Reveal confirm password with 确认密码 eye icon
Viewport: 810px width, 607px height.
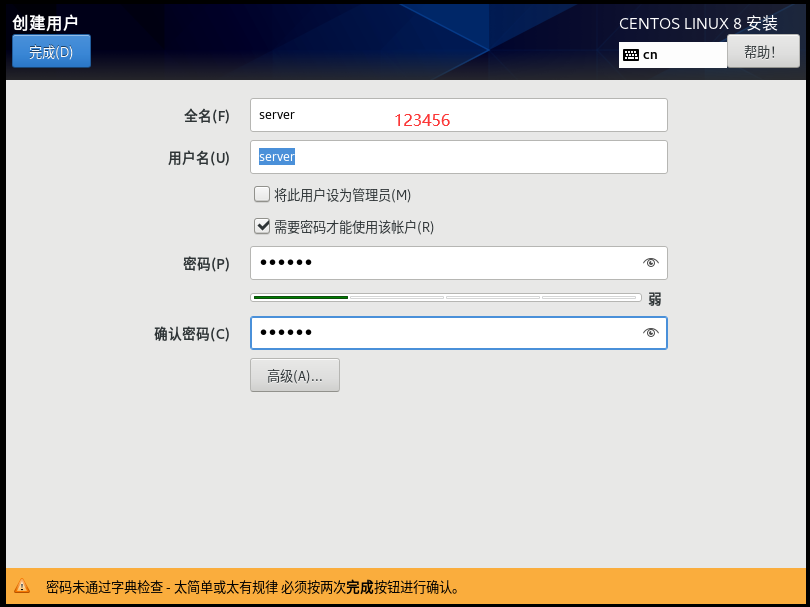coord(651,333)
